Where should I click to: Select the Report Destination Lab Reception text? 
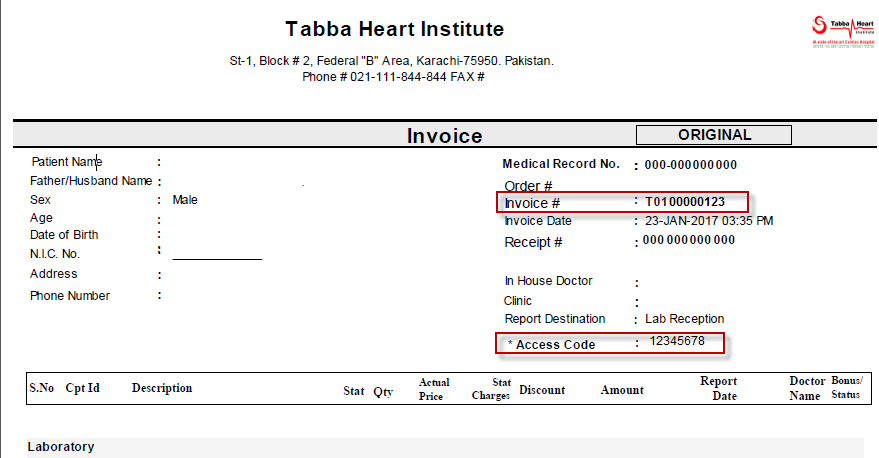coord(684,319)
